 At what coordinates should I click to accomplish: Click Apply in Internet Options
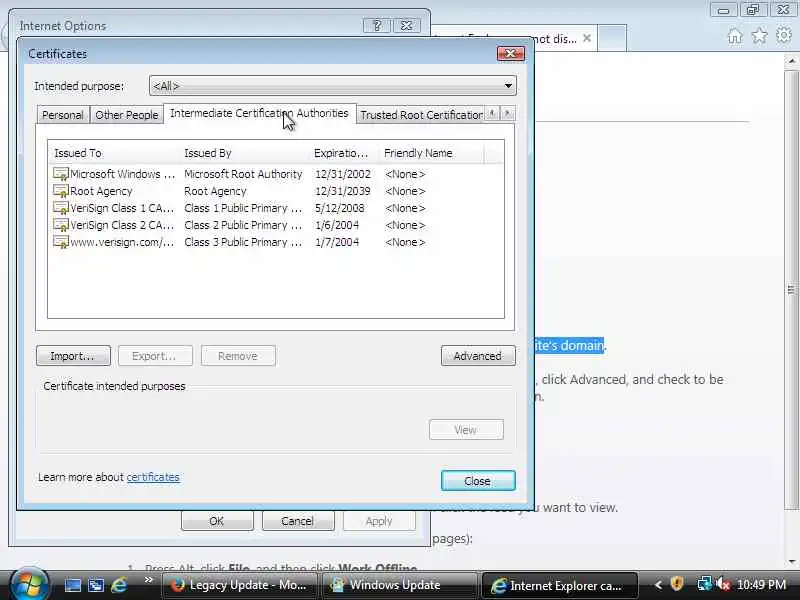pyautogui.click(x=379, y=521)
